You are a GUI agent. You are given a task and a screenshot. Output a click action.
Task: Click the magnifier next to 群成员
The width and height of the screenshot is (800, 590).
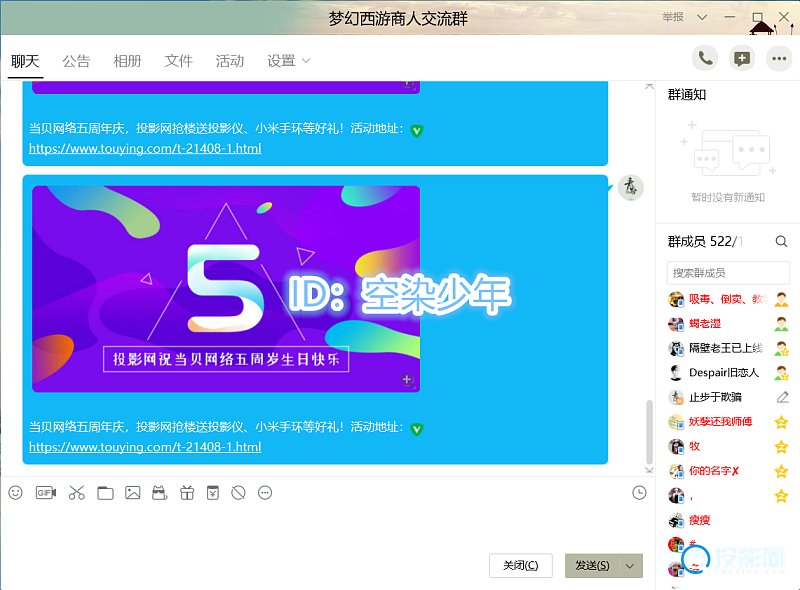[781, 241]
